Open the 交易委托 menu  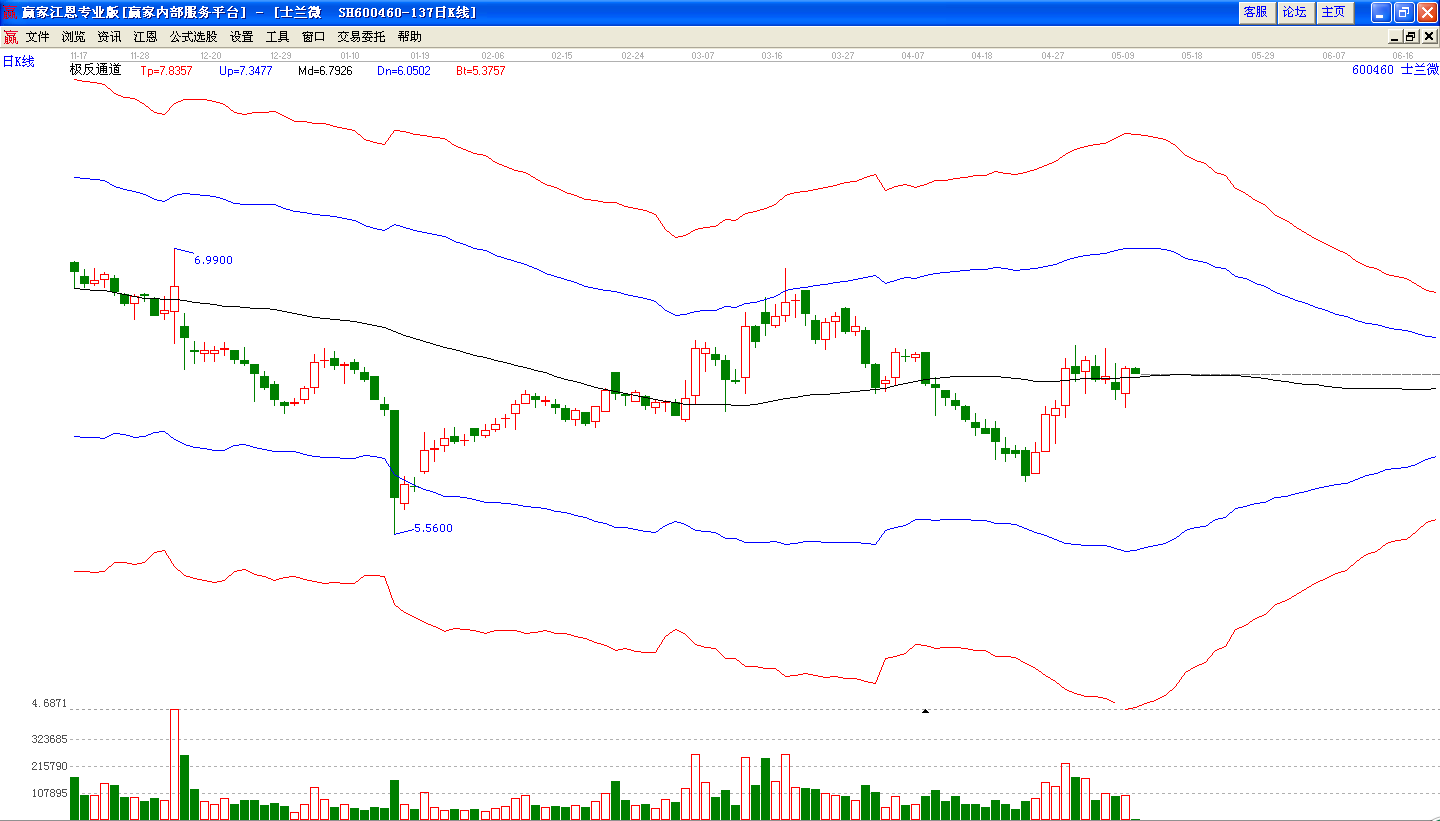pos(361,37)
